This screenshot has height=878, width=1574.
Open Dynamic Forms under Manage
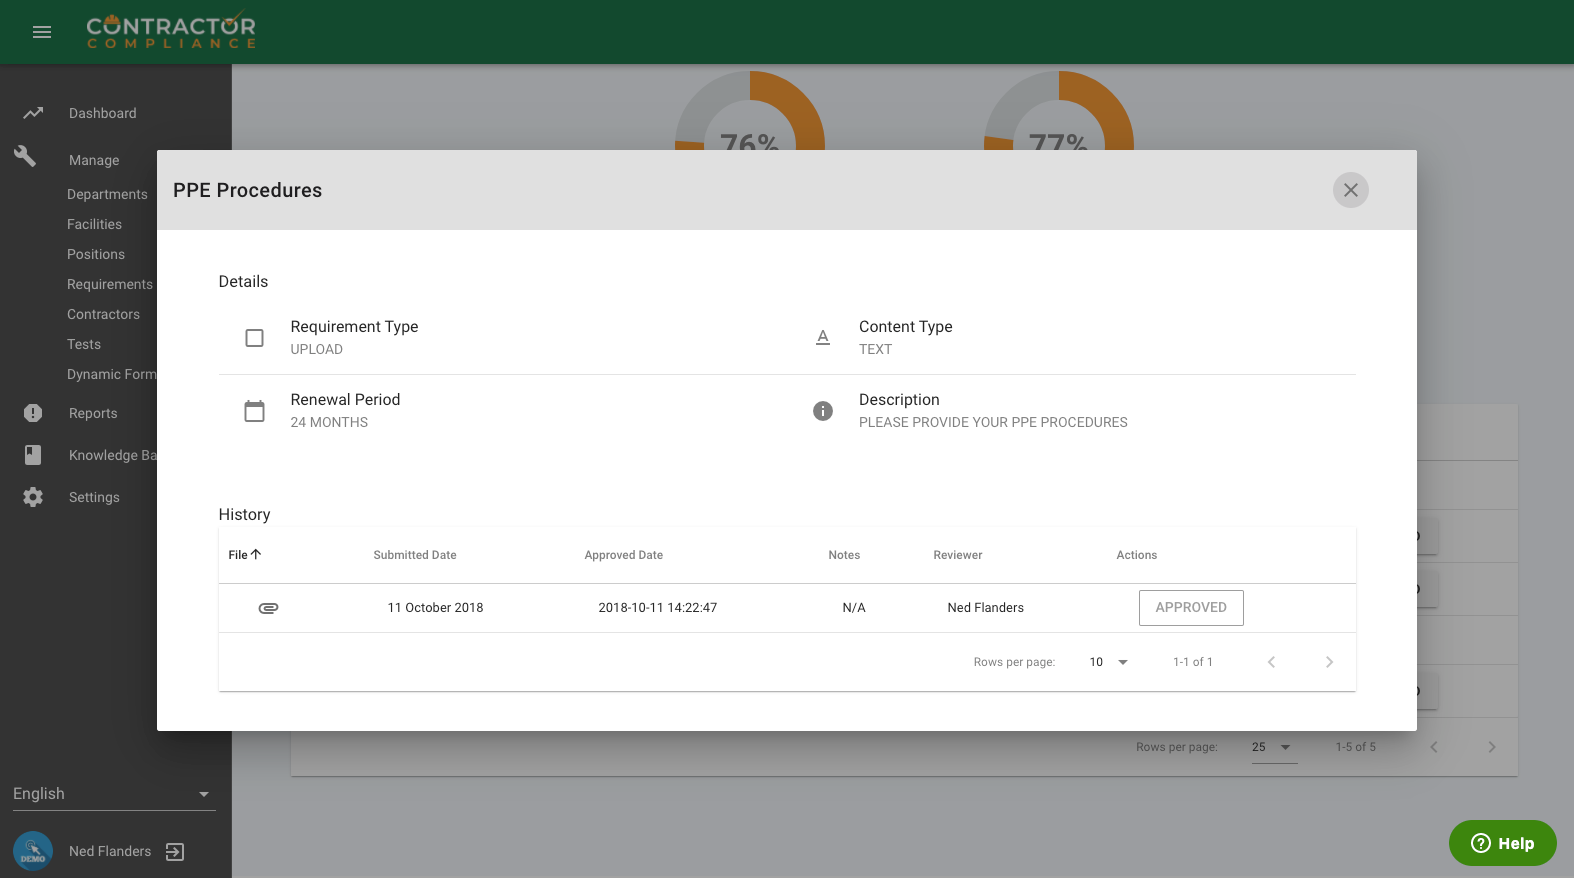[112, 374]
